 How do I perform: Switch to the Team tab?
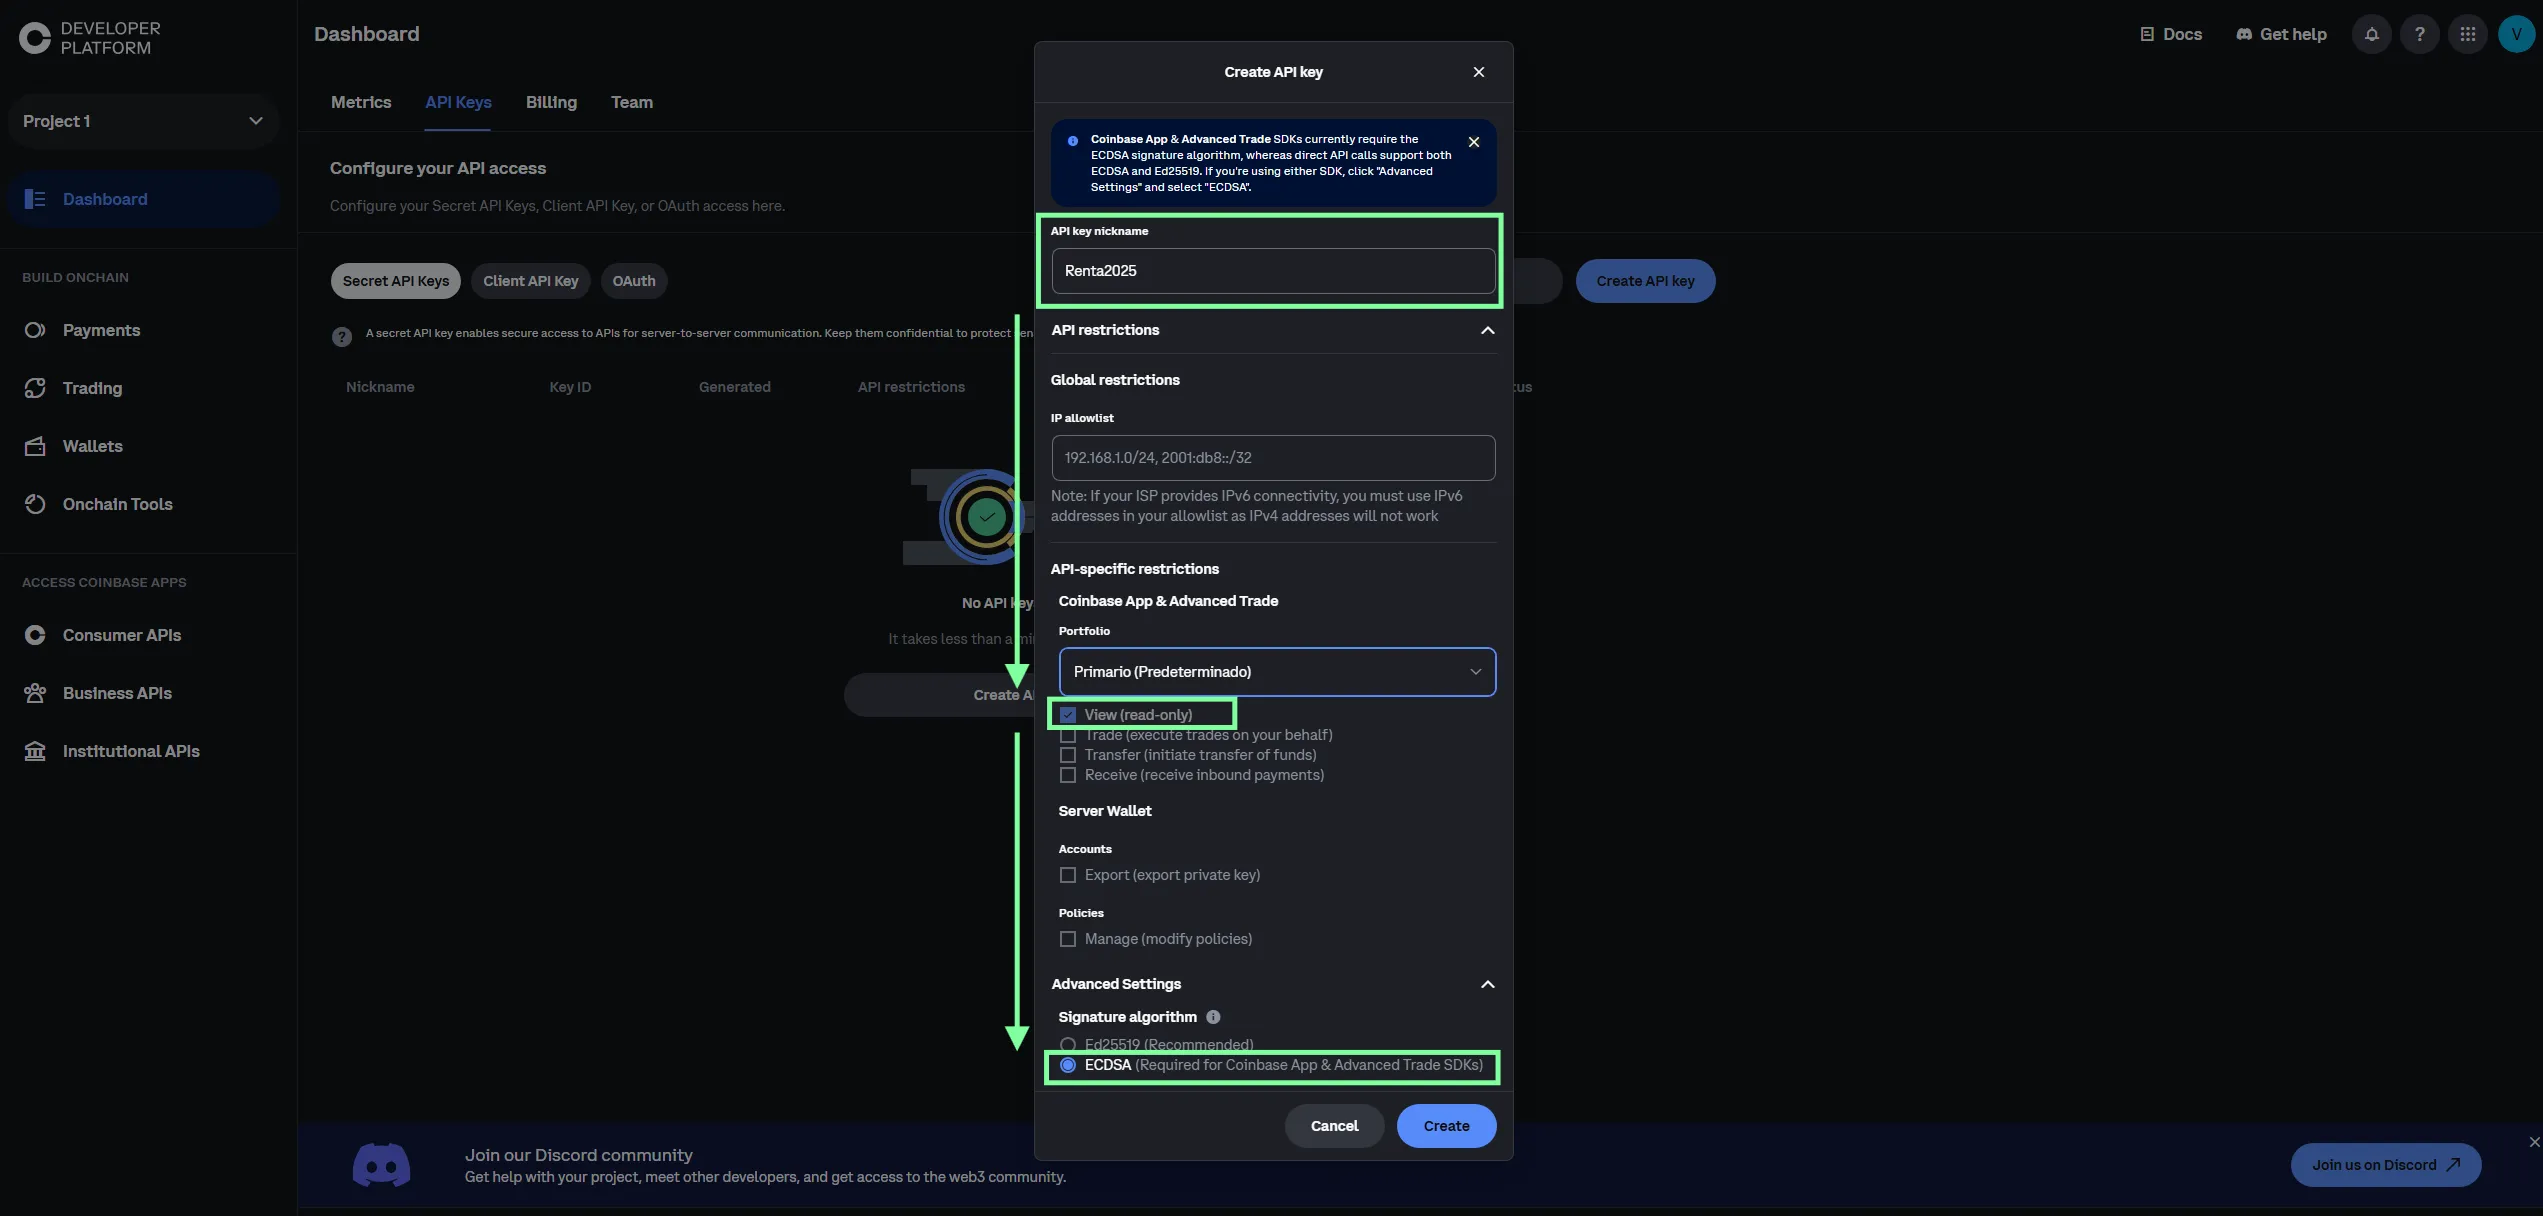(x=632, y=102)
